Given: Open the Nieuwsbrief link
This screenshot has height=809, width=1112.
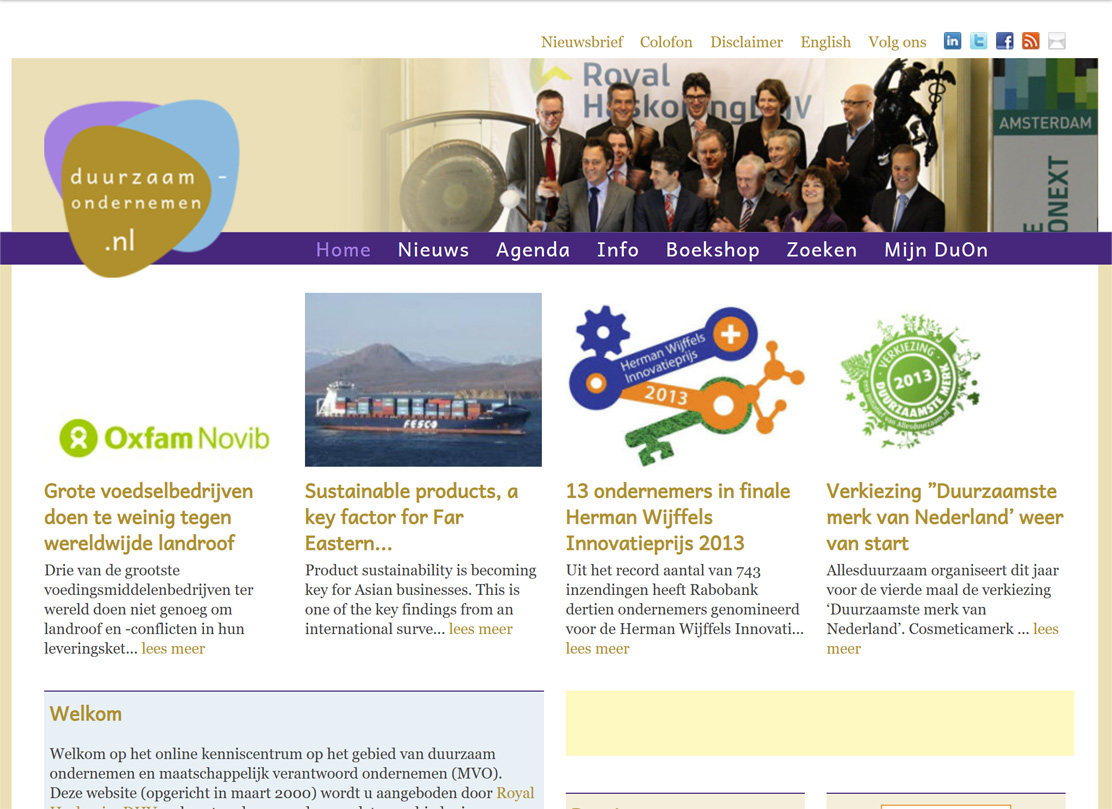Looking at the screenshot, I should click(x=581, y=42).
